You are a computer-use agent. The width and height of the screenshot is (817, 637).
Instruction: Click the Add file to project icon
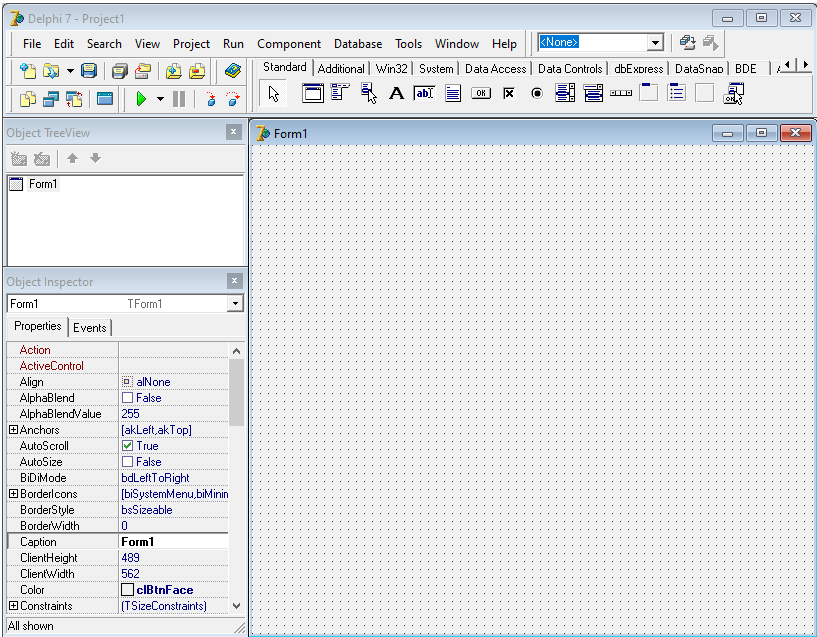point(174,71)
